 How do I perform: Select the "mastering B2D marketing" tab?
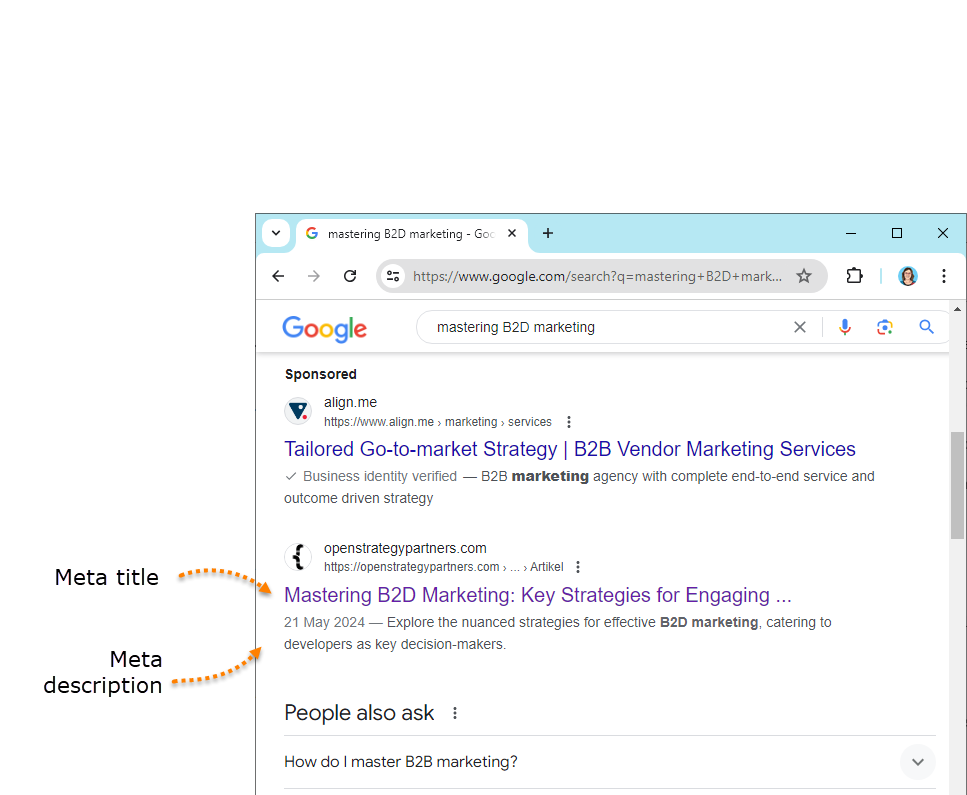(405, 234)
